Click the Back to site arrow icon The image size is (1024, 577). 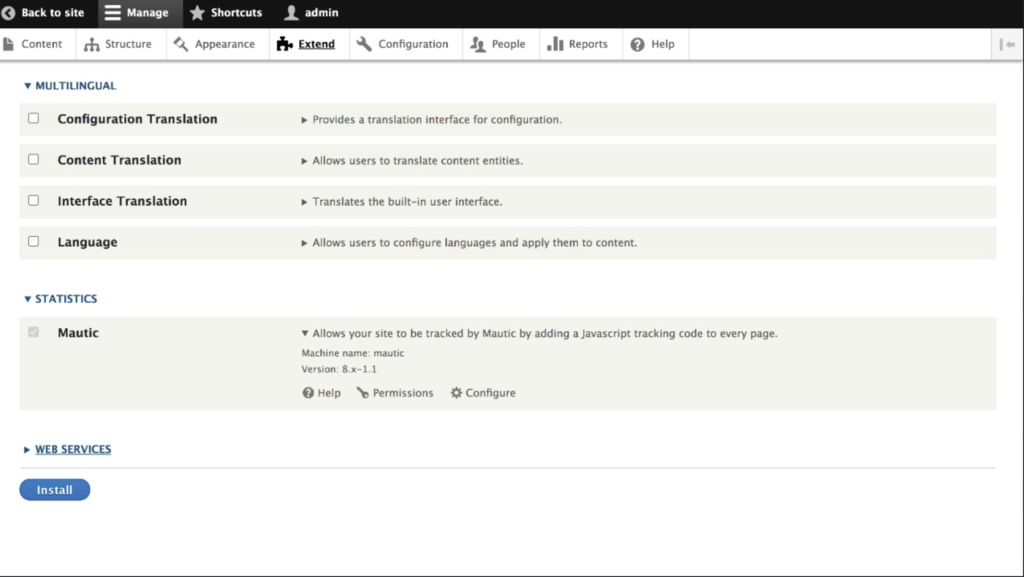8,12
